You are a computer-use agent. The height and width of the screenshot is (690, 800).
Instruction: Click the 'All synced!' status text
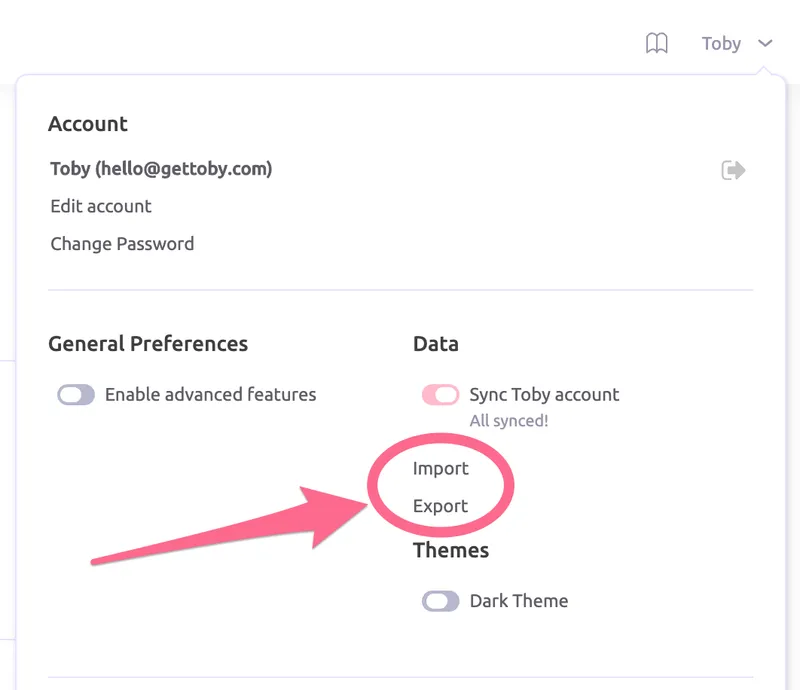(509, 421)
